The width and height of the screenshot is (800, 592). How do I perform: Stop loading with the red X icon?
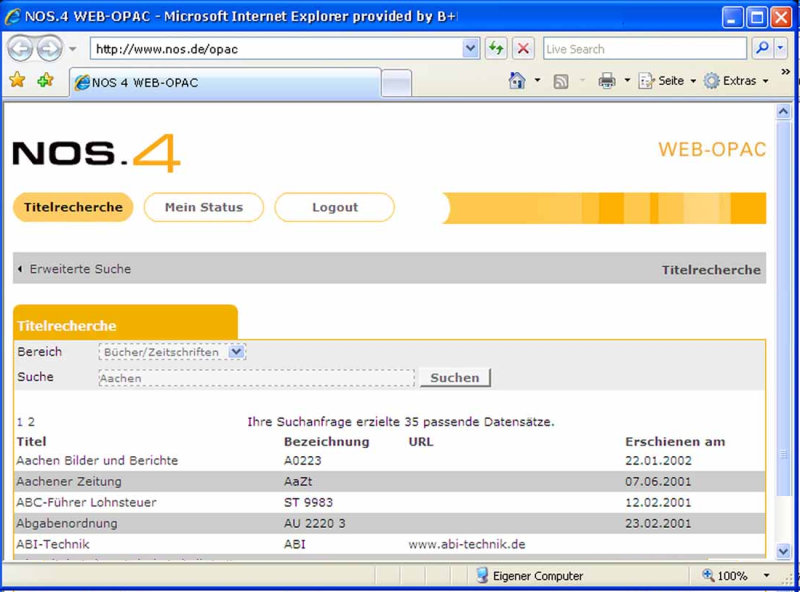(x=523, y=49)
